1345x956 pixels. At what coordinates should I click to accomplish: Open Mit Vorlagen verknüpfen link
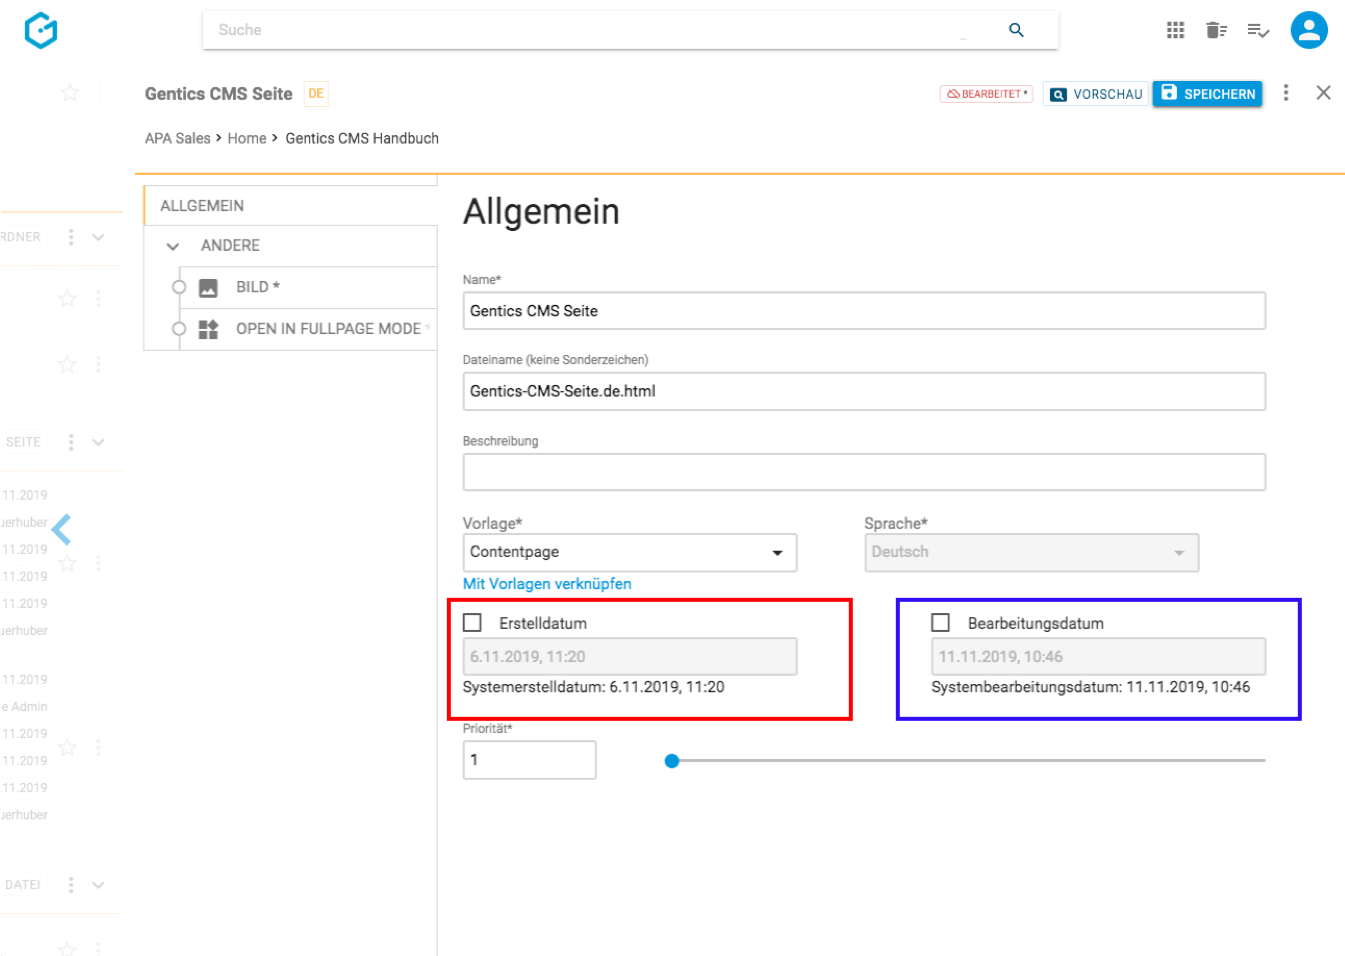point(547,584)
